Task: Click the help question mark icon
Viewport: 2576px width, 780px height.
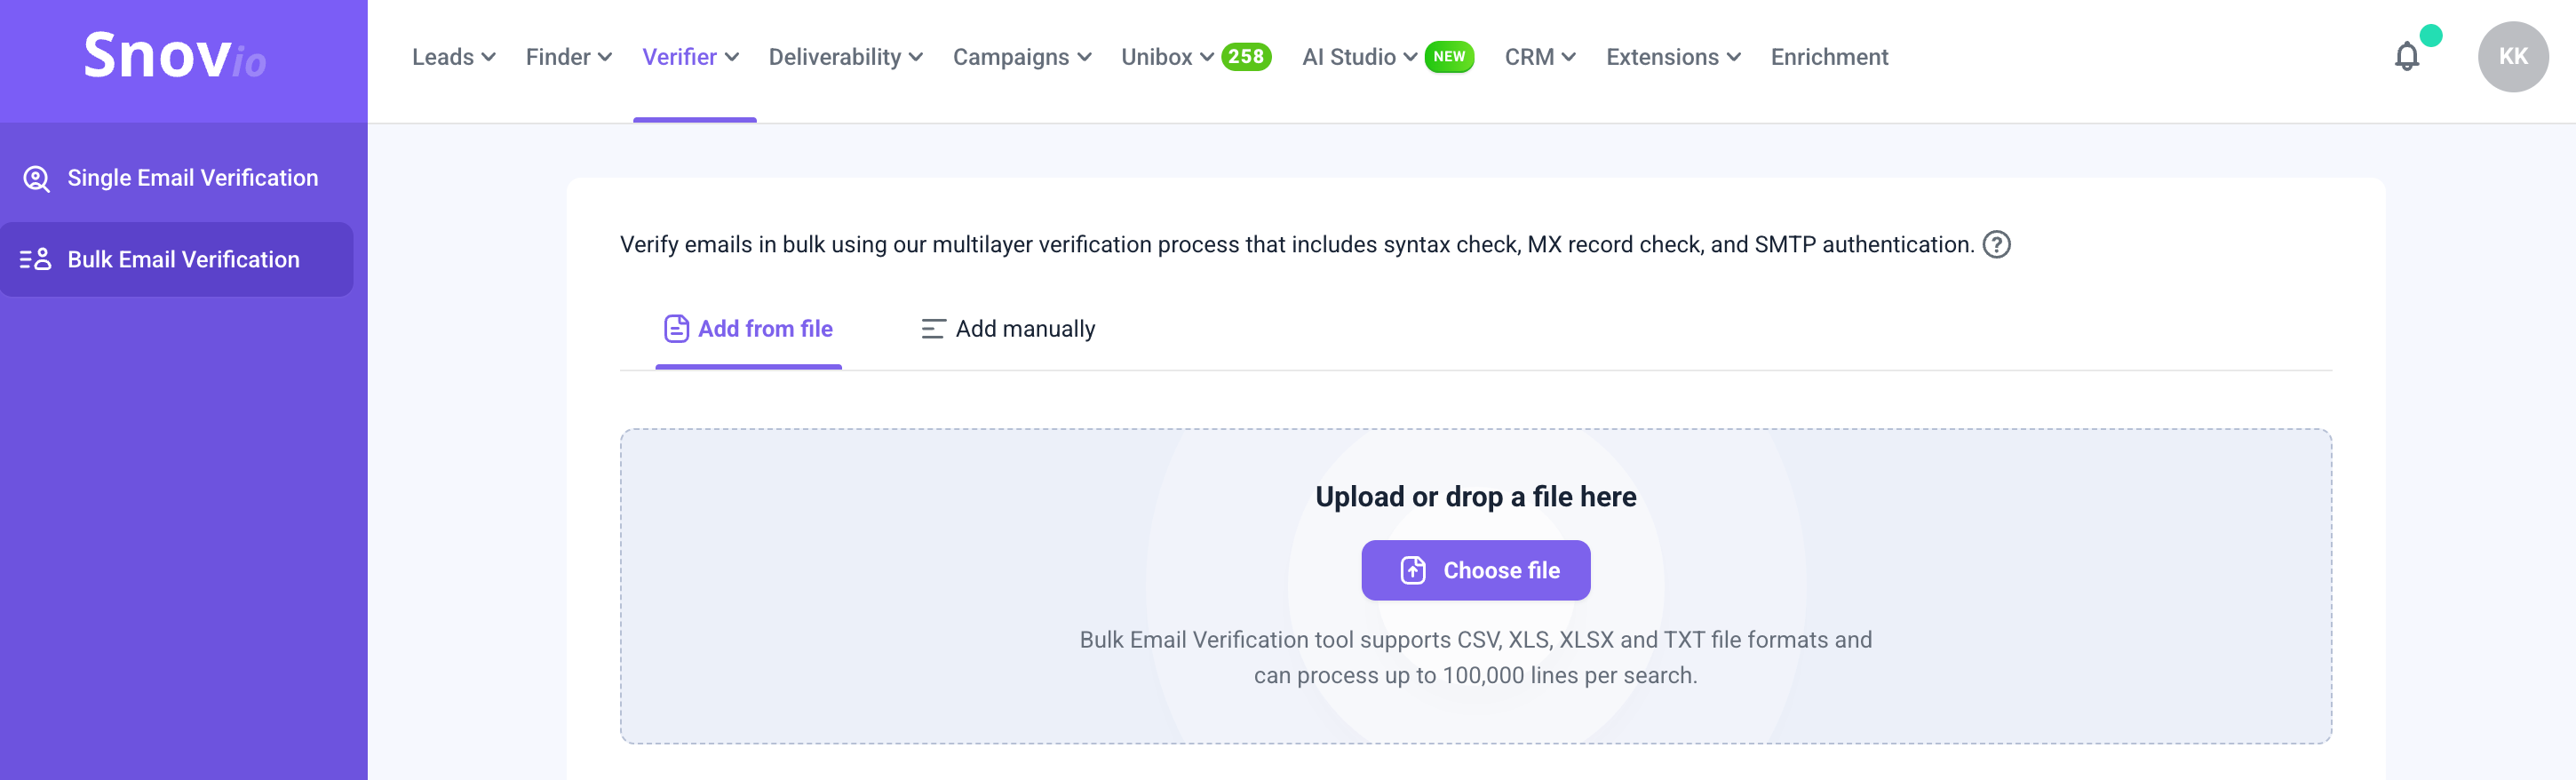Action: 1996,245
